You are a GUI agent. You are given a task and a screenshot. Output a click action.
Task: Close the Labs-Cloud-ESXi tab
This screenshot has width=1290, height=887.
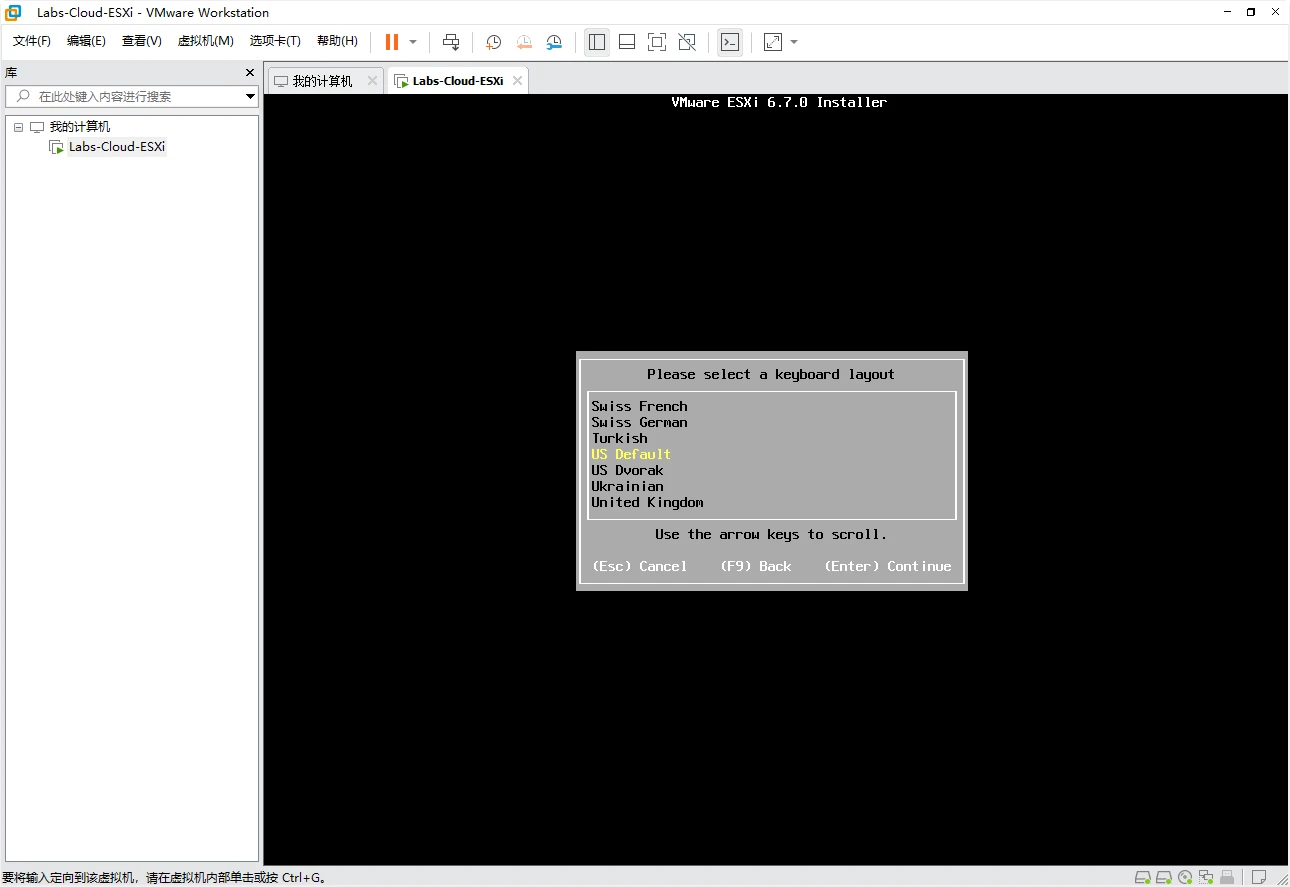coord(517,81)
